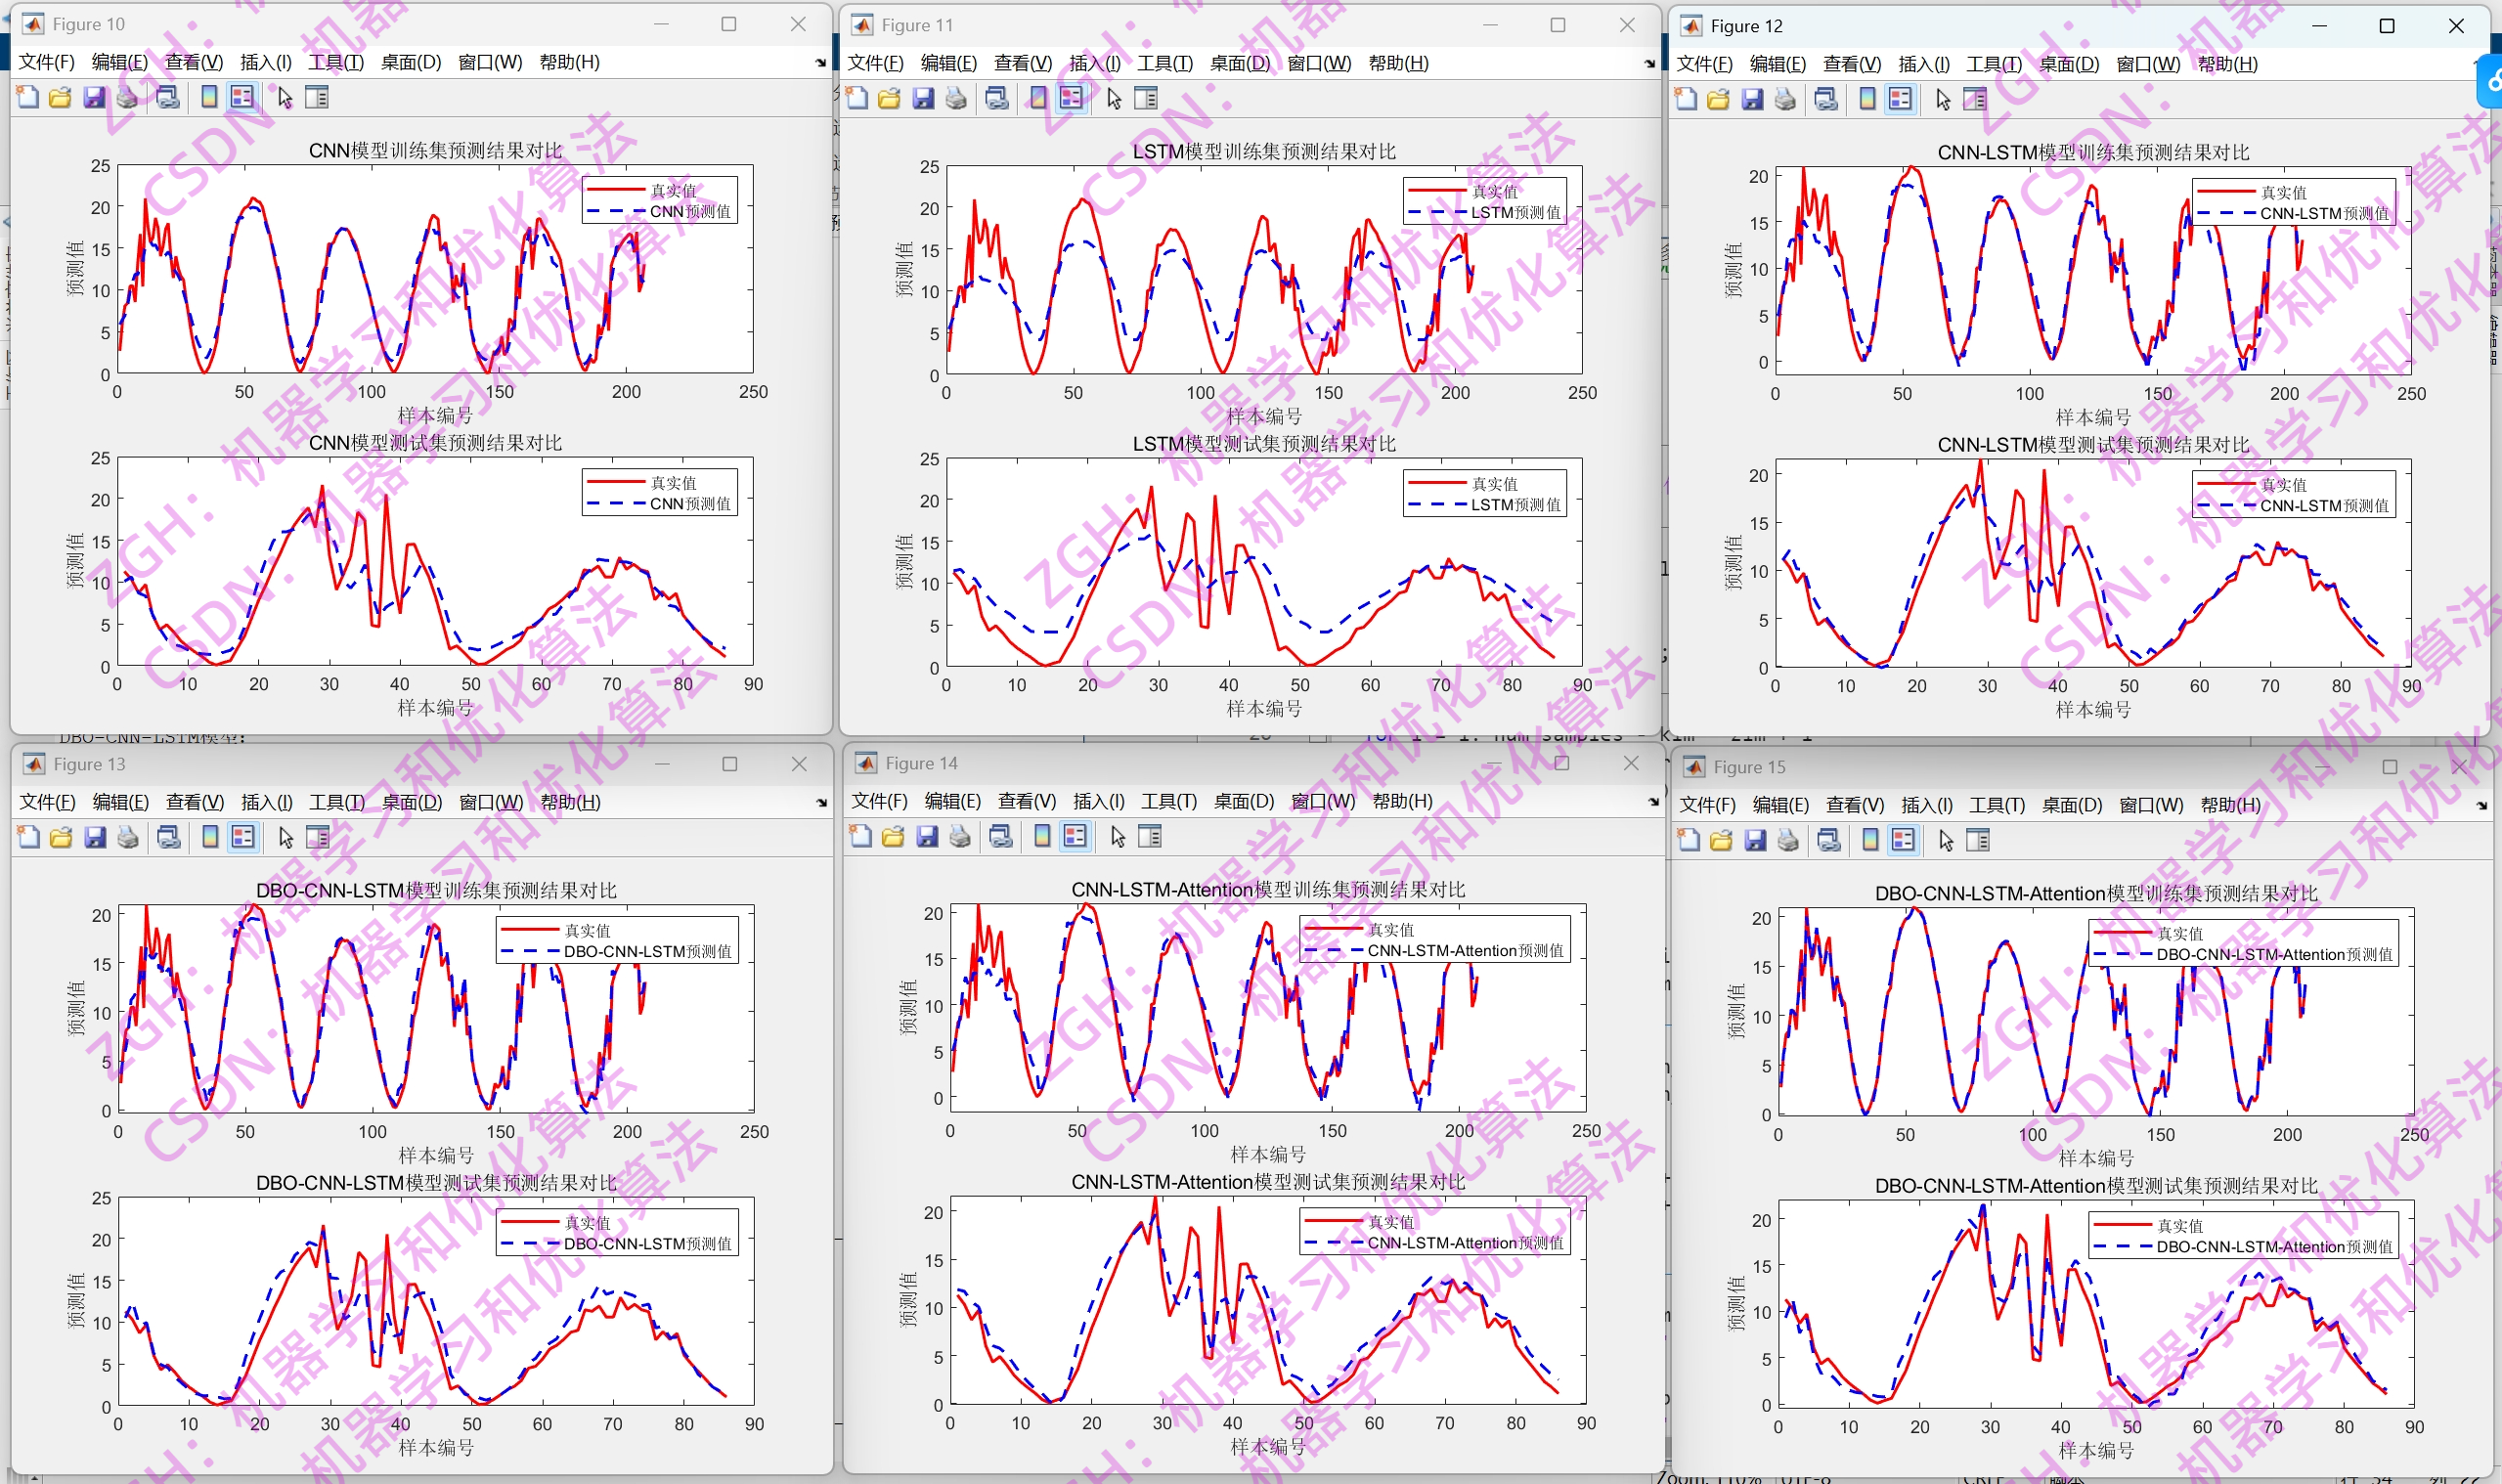This screenshot has width=2502, height=1484.
Task: Click Property Inspector icon in Figure 10
Action: point(316,97)
